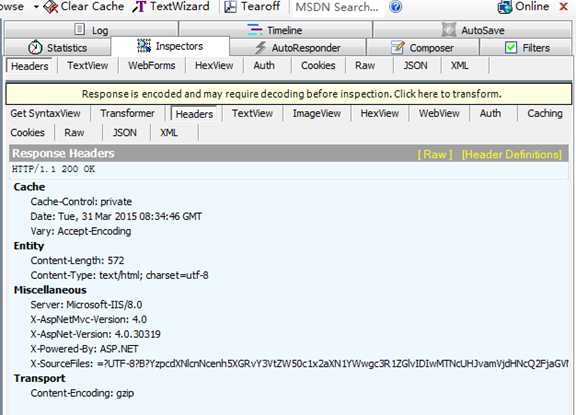Open response WebView tab
Viewport: 576px width, 415px height.
click(439, 113)
